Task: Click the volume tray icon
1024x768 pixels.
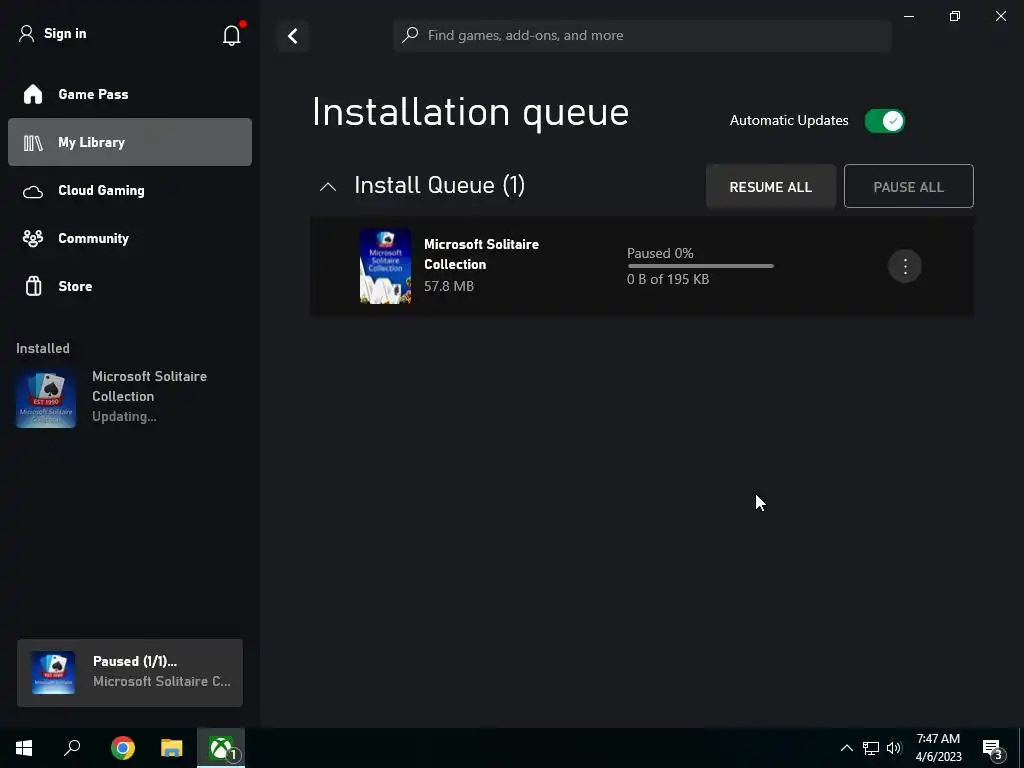Action: coord(894,748)
